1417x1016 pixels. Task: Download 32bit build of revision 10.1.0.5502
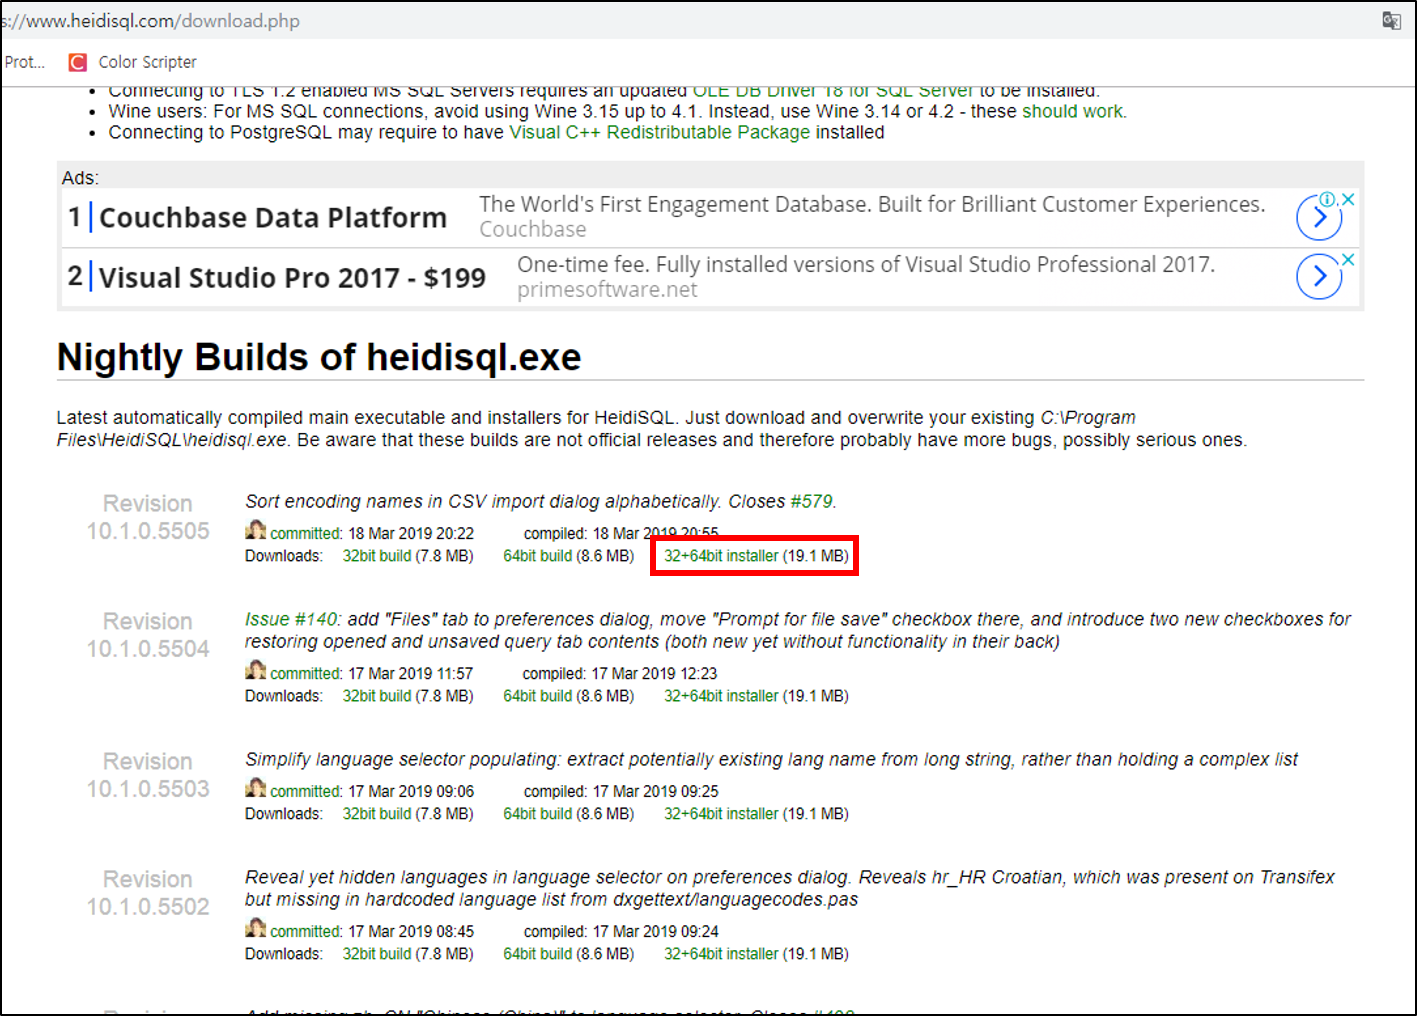click(x=377, y=954)
